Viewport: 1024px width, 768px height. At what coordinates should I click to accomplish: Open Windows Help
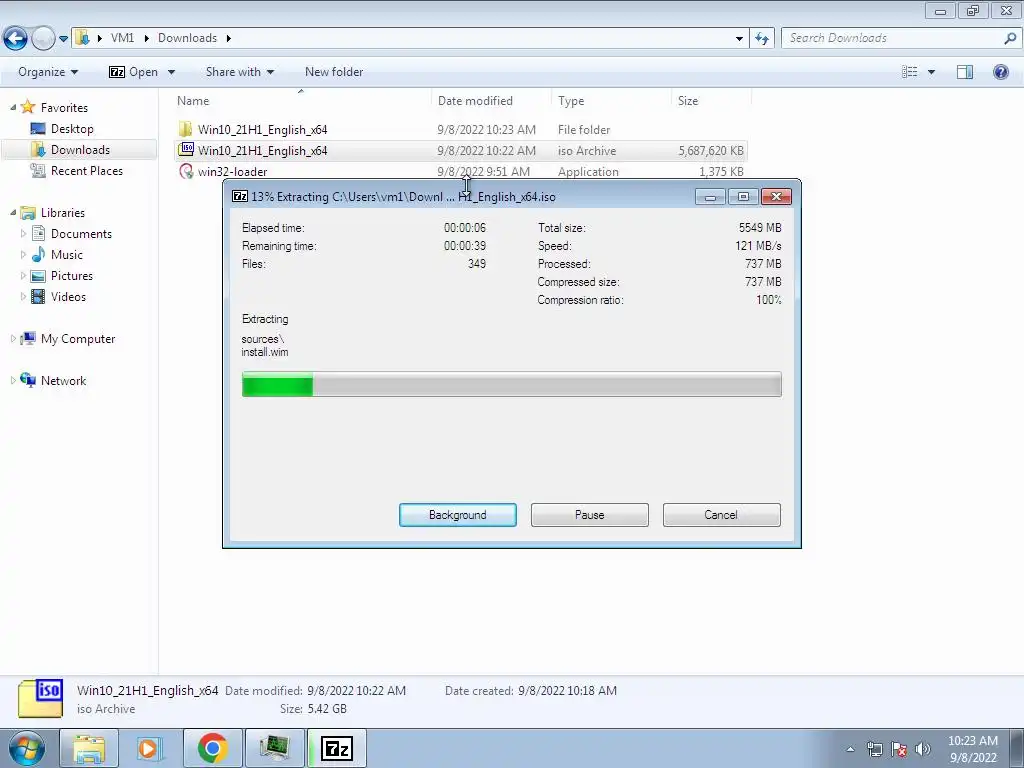(x=1000, y=72)
